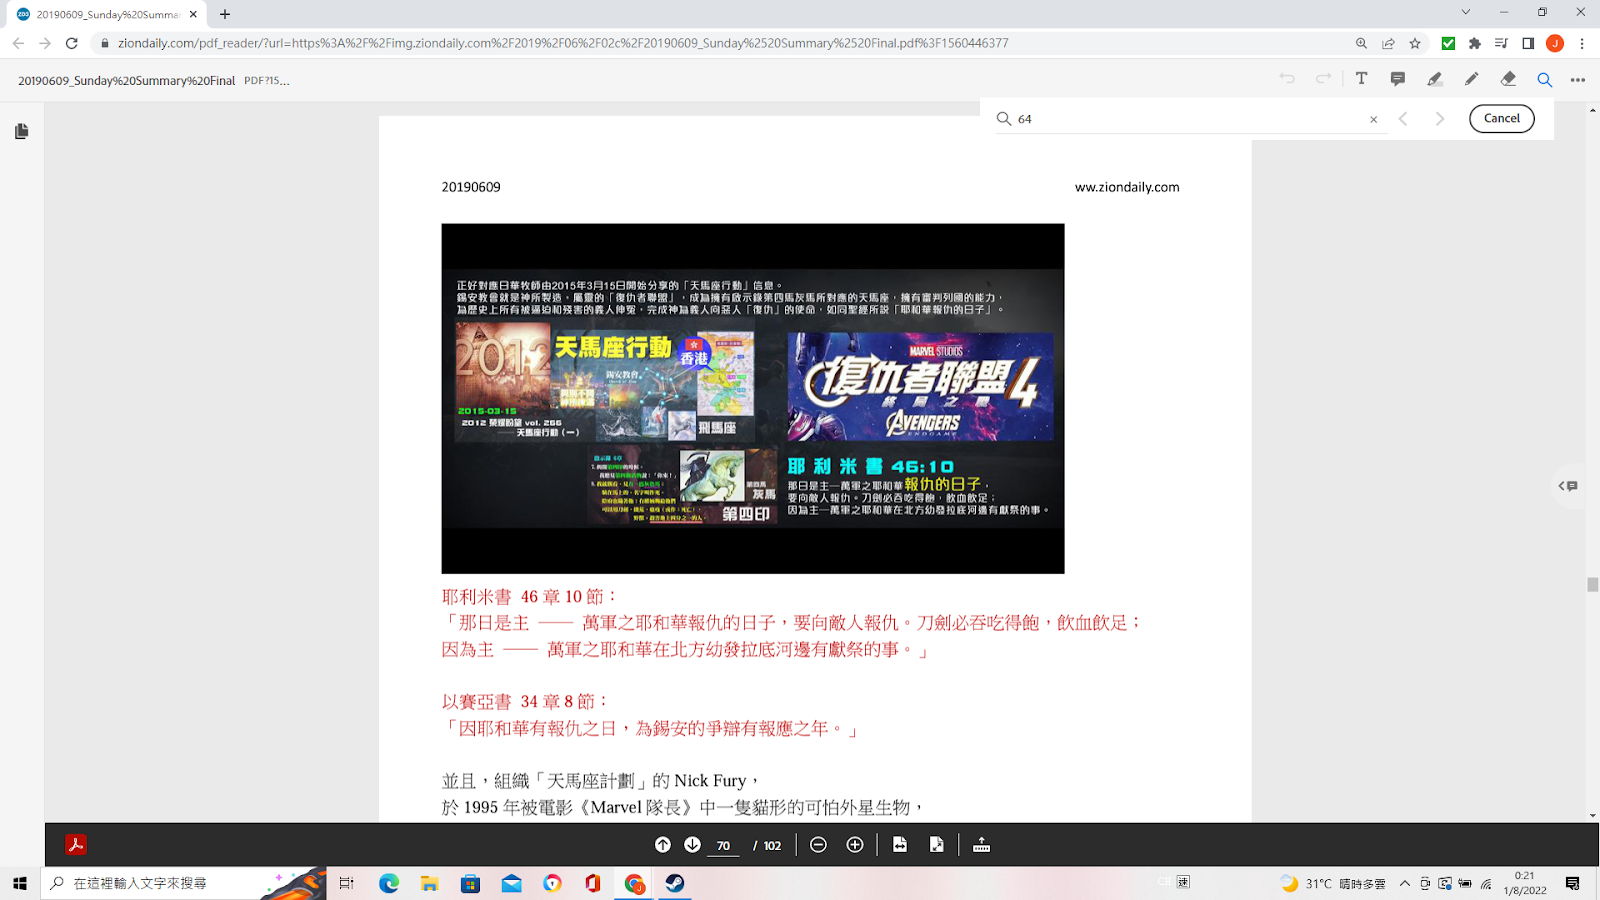This screenshot has width=1600, height=900.
Task: Open the Chrome three-dot menu
Action: pyautogui.click(x=1582, y=43)
